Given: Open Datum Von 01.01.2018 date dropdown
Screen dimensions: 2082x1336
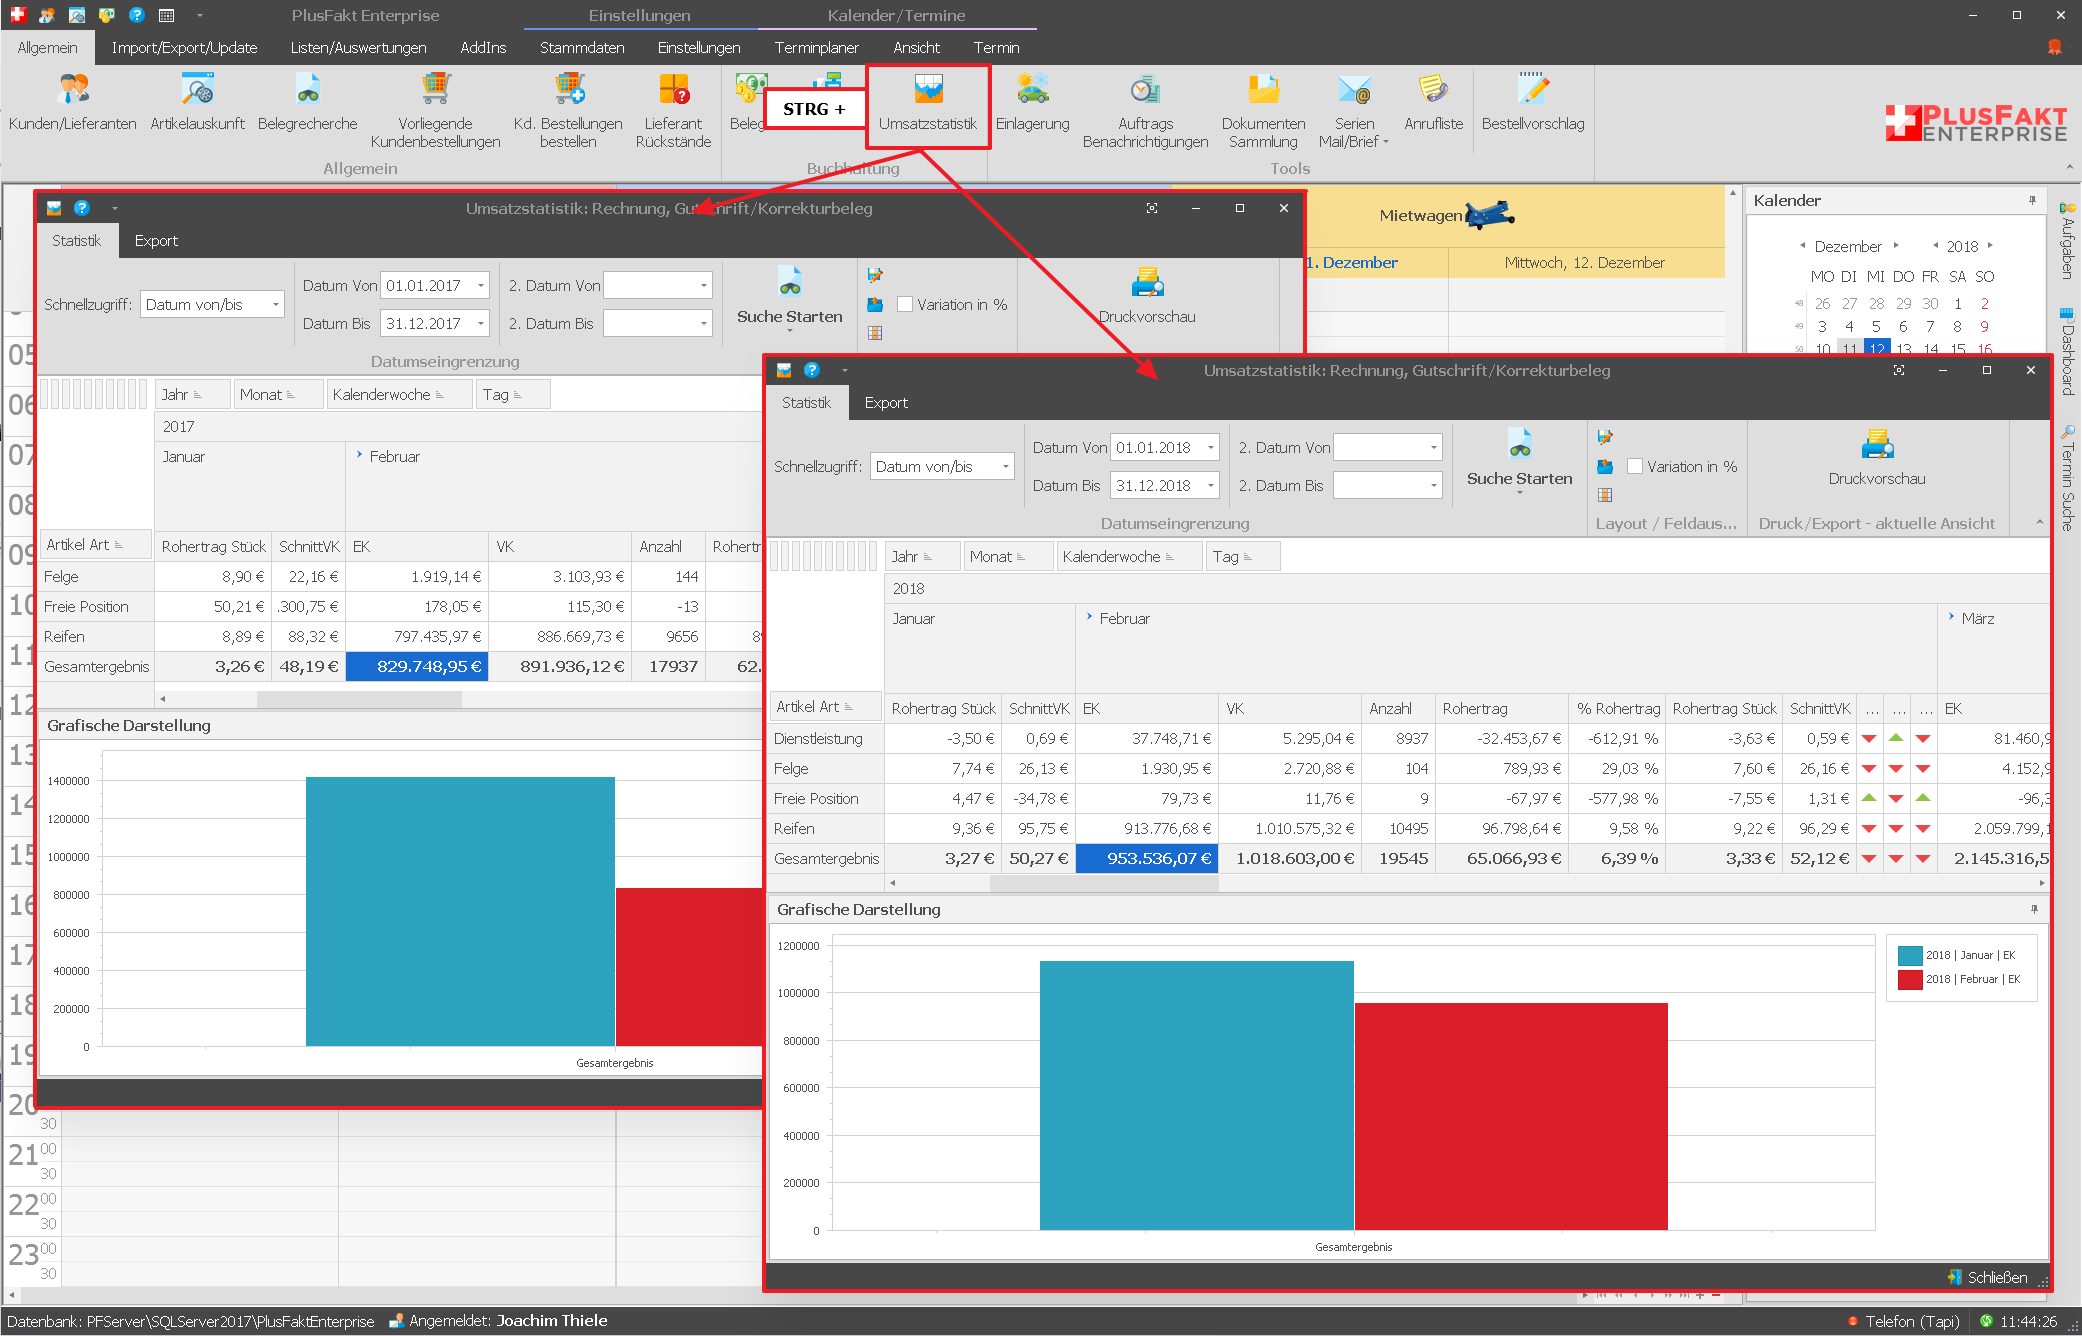Looking at the screenshot, I should (x=1211, y=448).
